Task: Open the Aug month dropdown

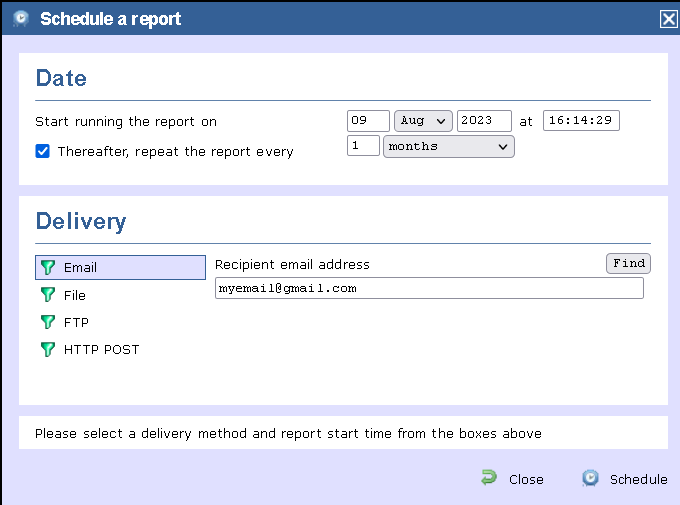Action: (423, 121)
